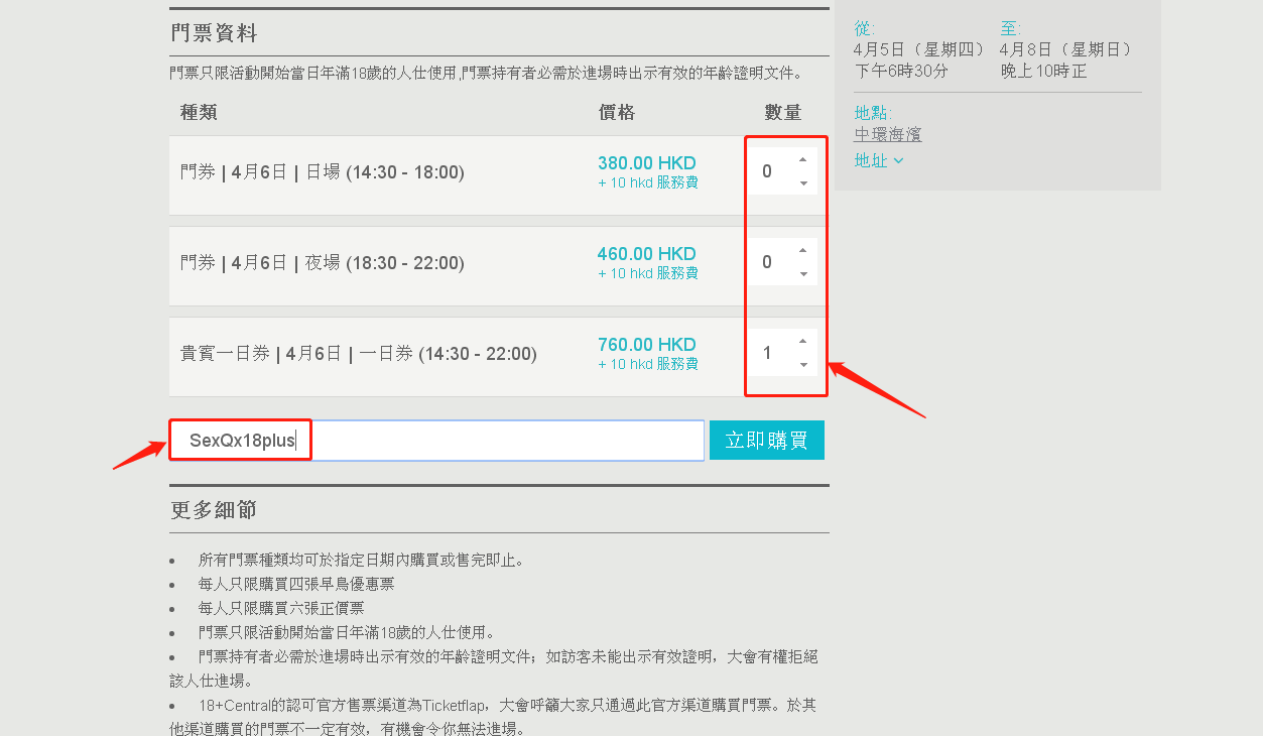This screenshot has width=1263, height=736.
Task: Select the 貴賓一日券 (14:30 - 22:00) row label
Action: [x=358, y=354]
